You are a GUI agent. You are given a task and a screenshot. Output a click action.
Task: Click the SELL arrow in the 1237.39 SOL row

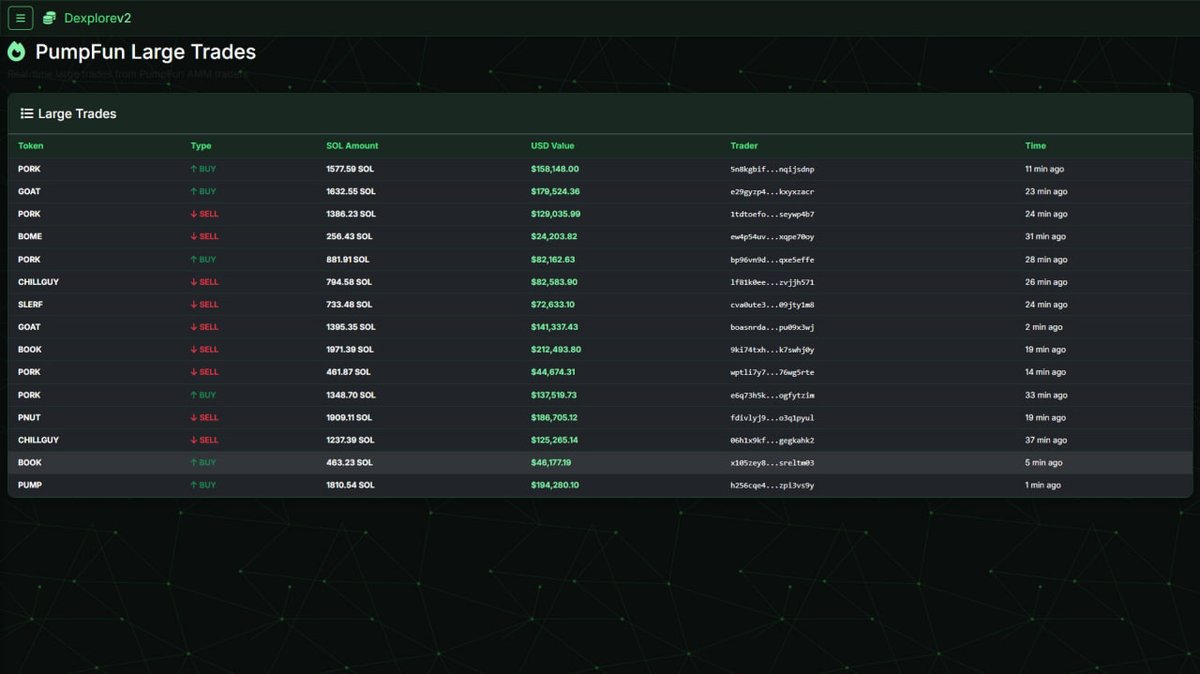193,440
